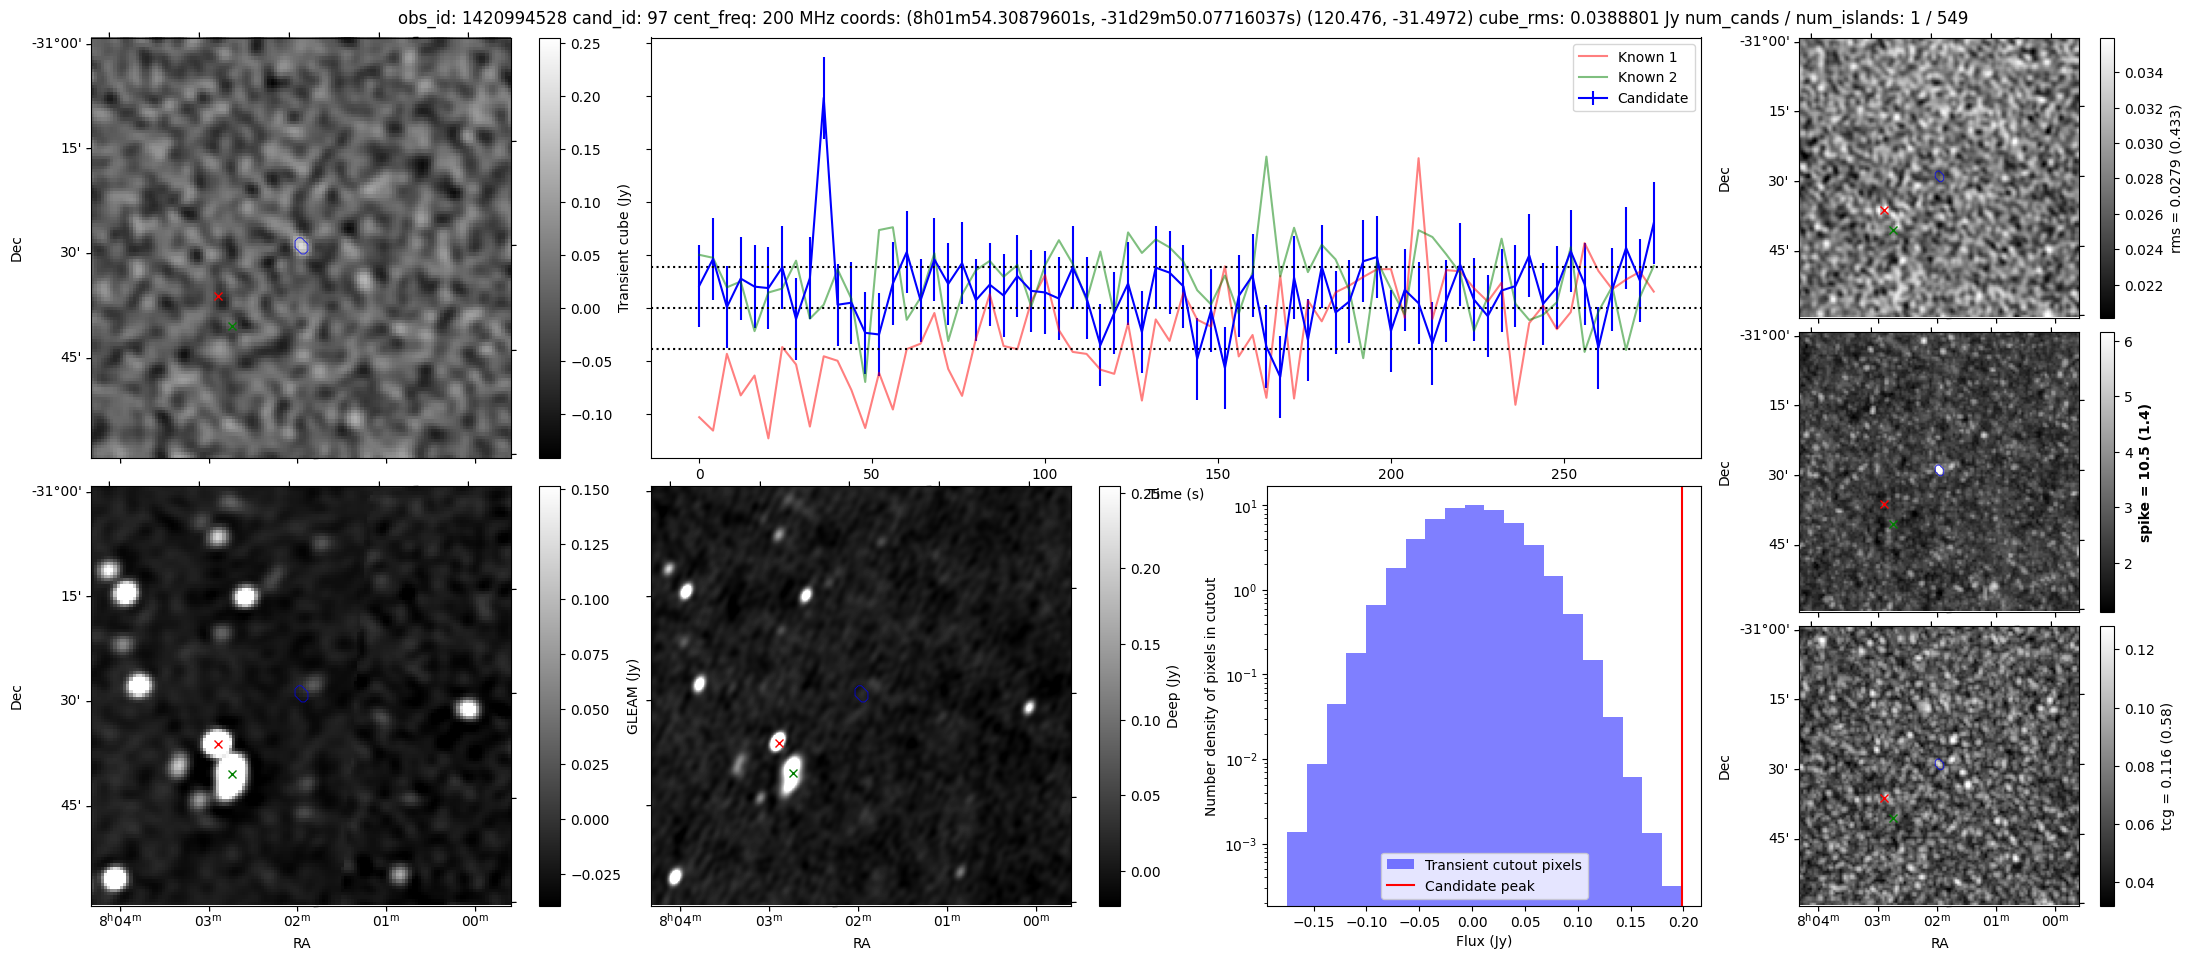Click the white candidate spot in the spike map

tap(1939, 470)
